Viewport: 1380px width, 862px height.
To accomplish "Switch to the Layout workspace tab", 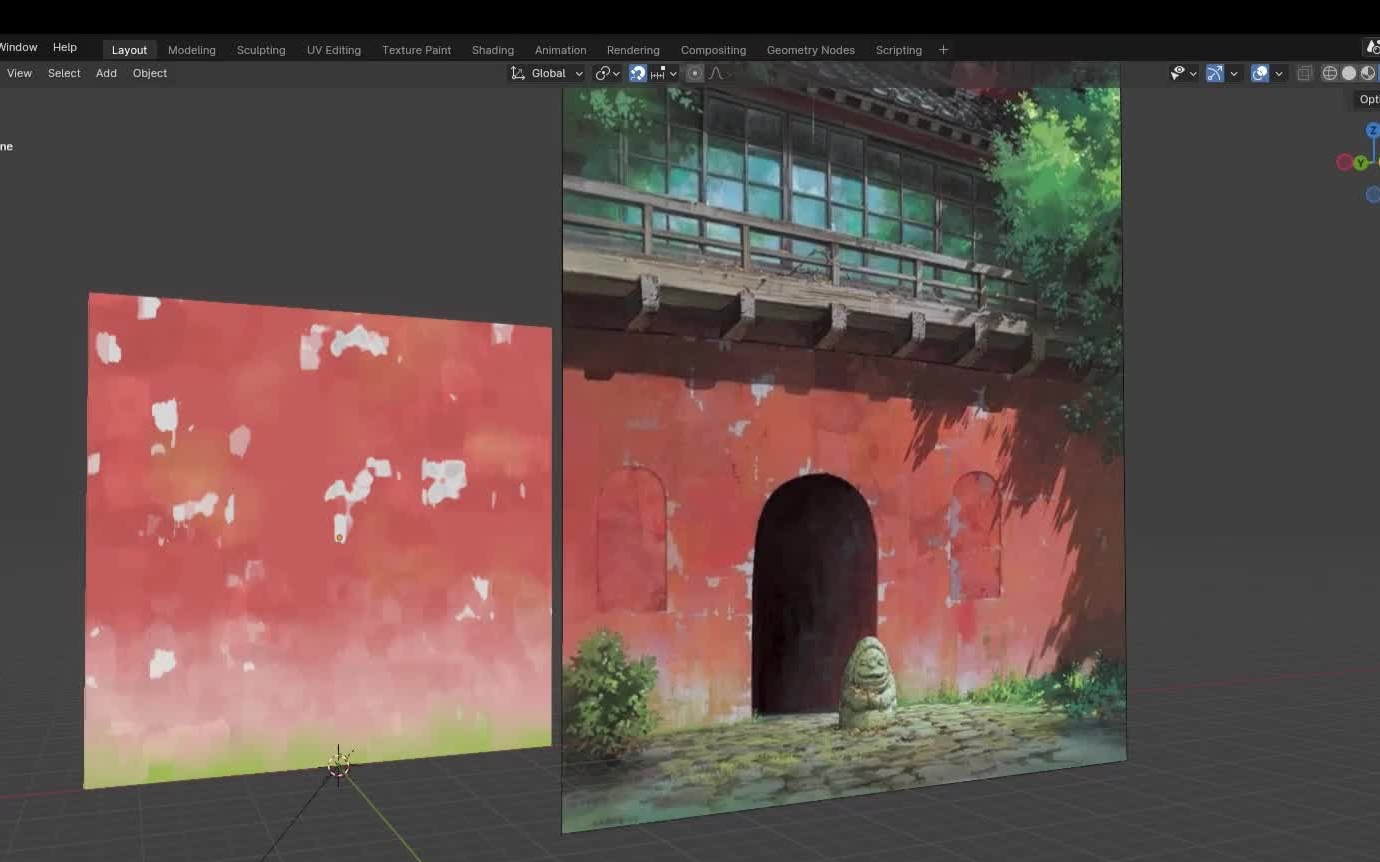I will pyautogui.click(x=129, y=49).
